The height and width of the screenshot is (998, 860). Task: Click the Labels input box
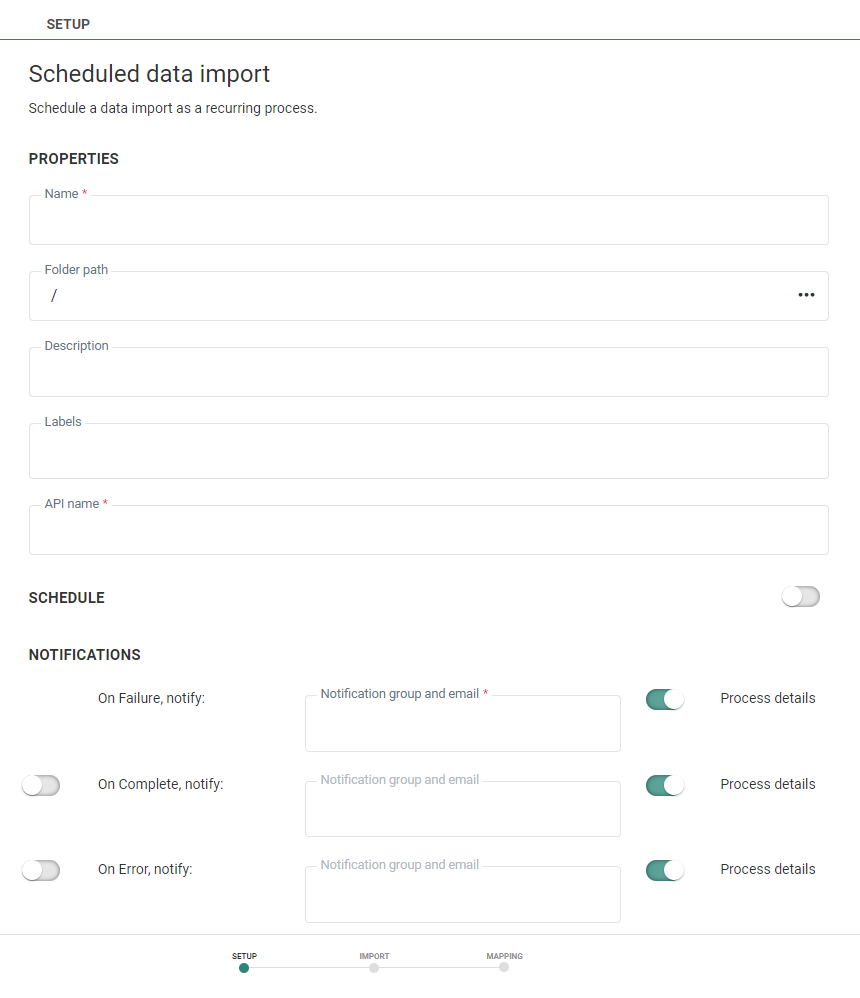point(428,453)
